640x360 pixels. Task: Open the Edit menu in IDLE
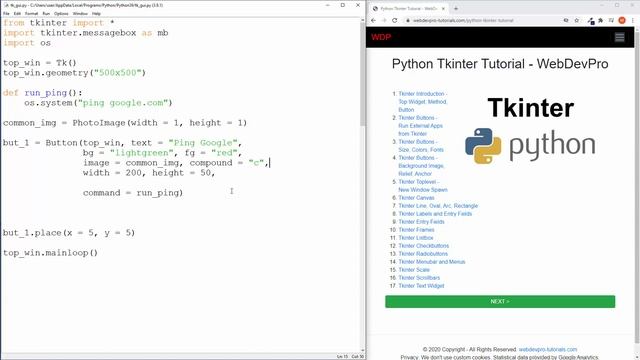(x=17, y=13)
